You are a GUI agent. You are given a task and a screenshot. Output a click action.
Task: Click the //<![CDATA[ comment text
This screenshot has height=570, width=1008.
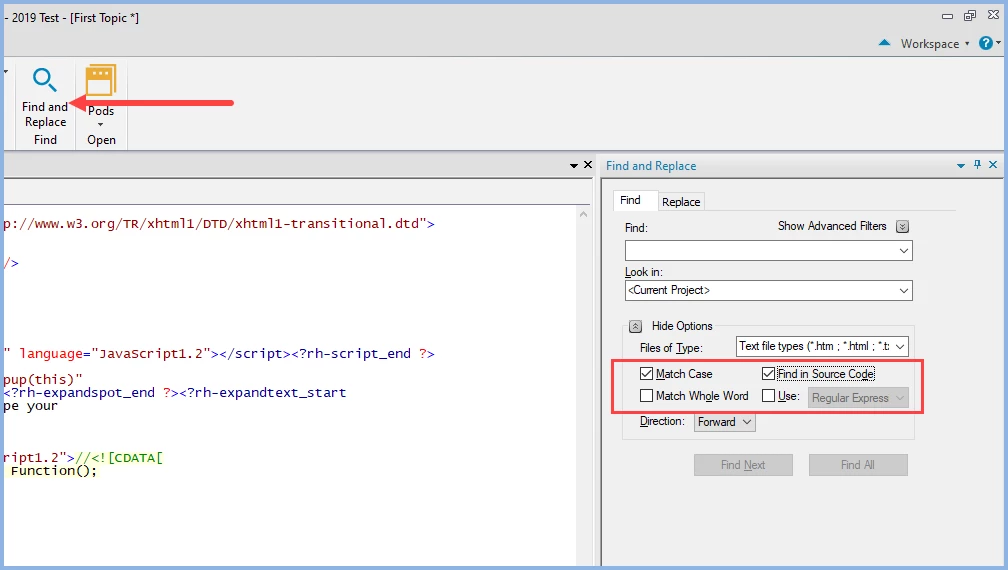(119, 458)
